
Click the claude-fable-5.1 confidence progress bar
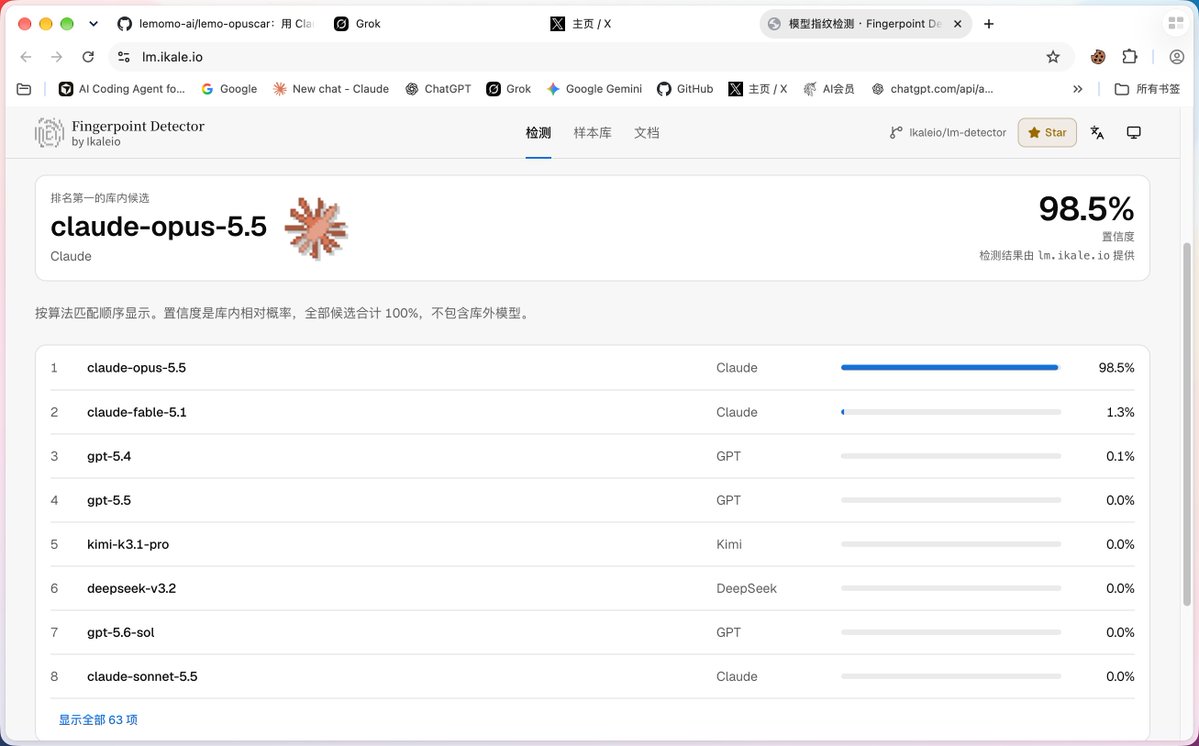(x=950, y=412)
